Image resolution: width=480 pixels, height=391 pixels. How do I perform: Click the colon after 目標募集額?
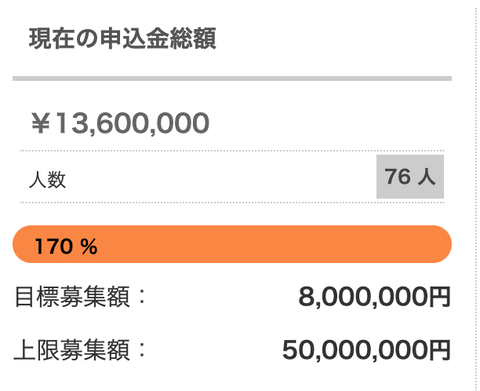[142, 296]
